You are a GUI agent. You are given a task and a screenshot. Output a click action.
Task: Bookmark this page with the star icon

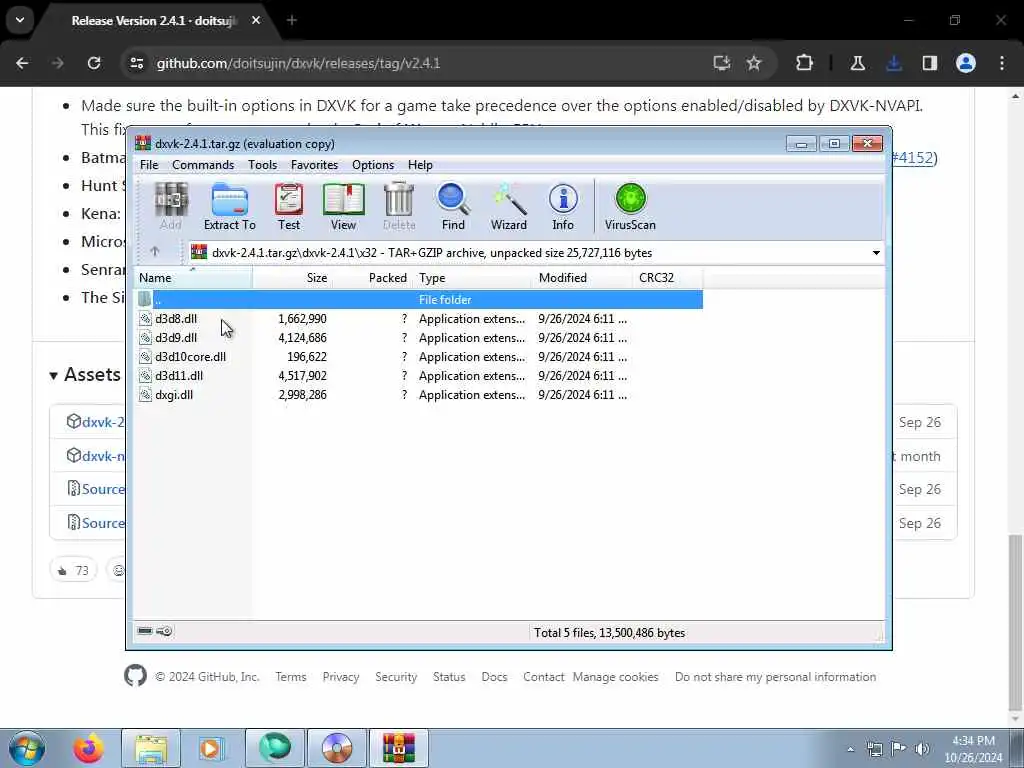[754, 63]
